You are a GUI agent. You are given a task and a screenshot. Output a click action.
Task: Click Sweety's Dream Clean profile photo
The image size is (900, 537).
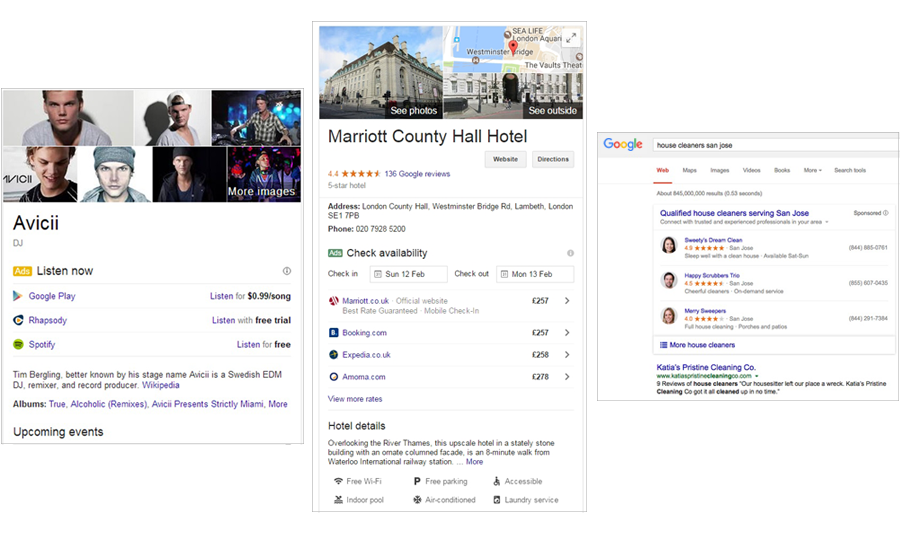coord(669,245)
